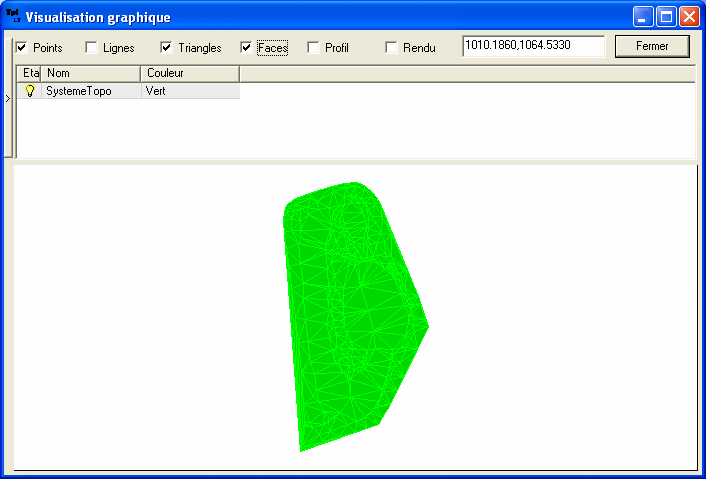The height and width of the screenshot is (479, 706).
Task: Click the Couleur column header
Action: pyautogui.click(x=189, y=73)
